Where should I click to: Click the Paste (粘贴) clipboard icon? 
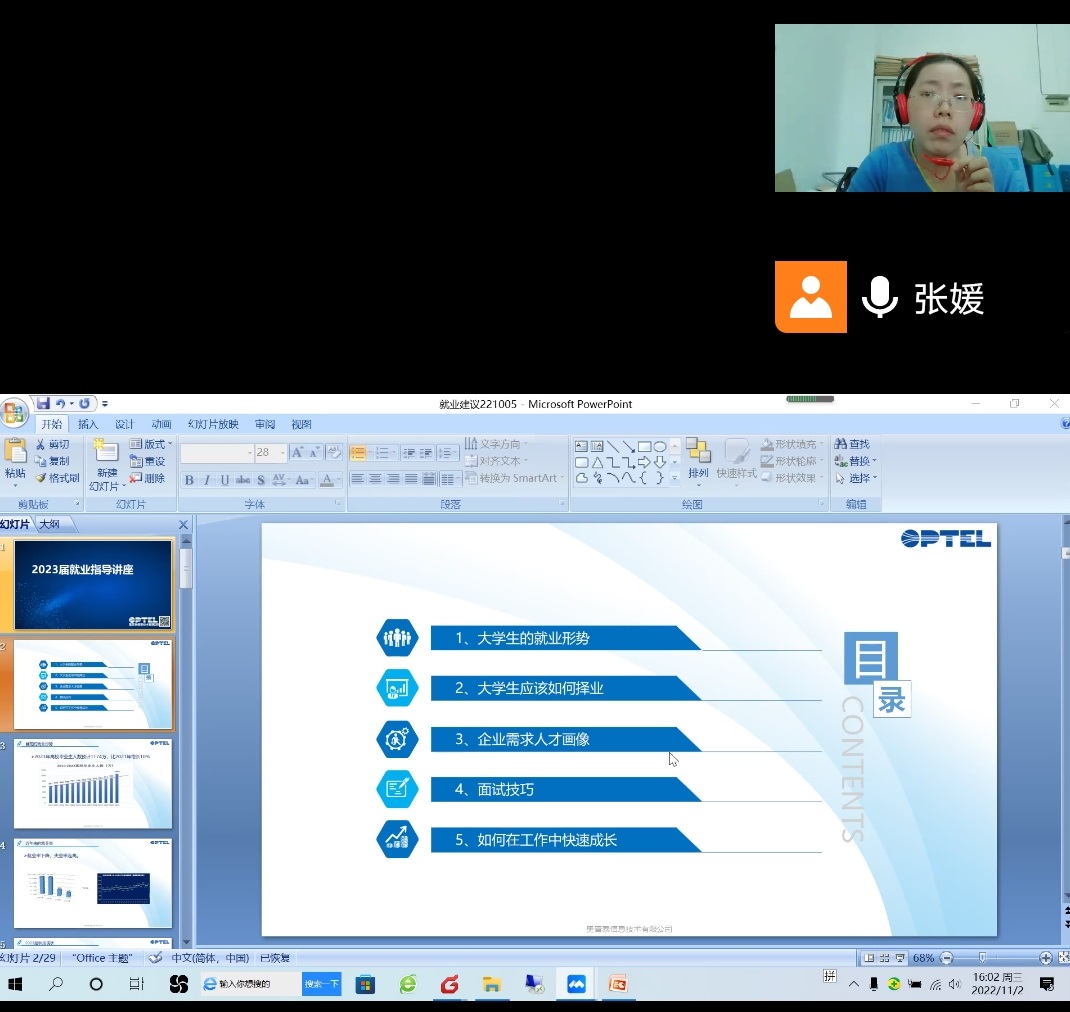pos(15,459)
